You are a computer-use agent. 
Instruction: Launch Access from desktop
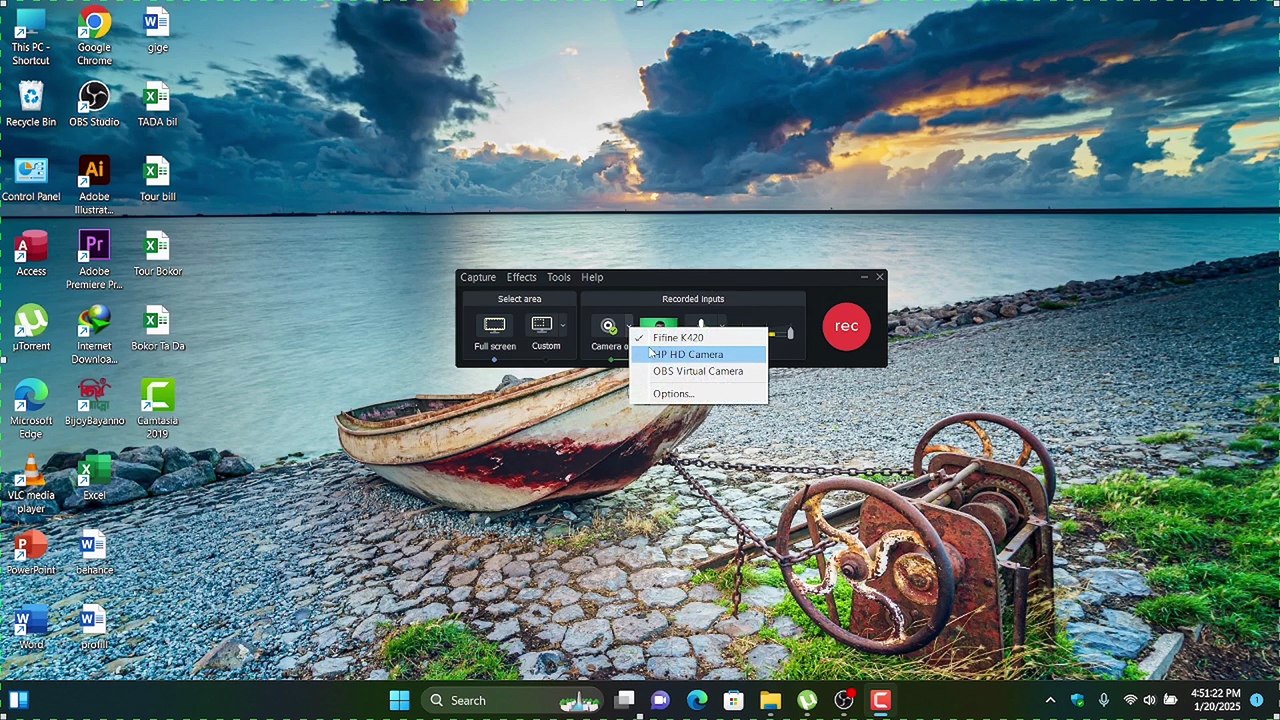pyautogui.click(x=31, y=254)
